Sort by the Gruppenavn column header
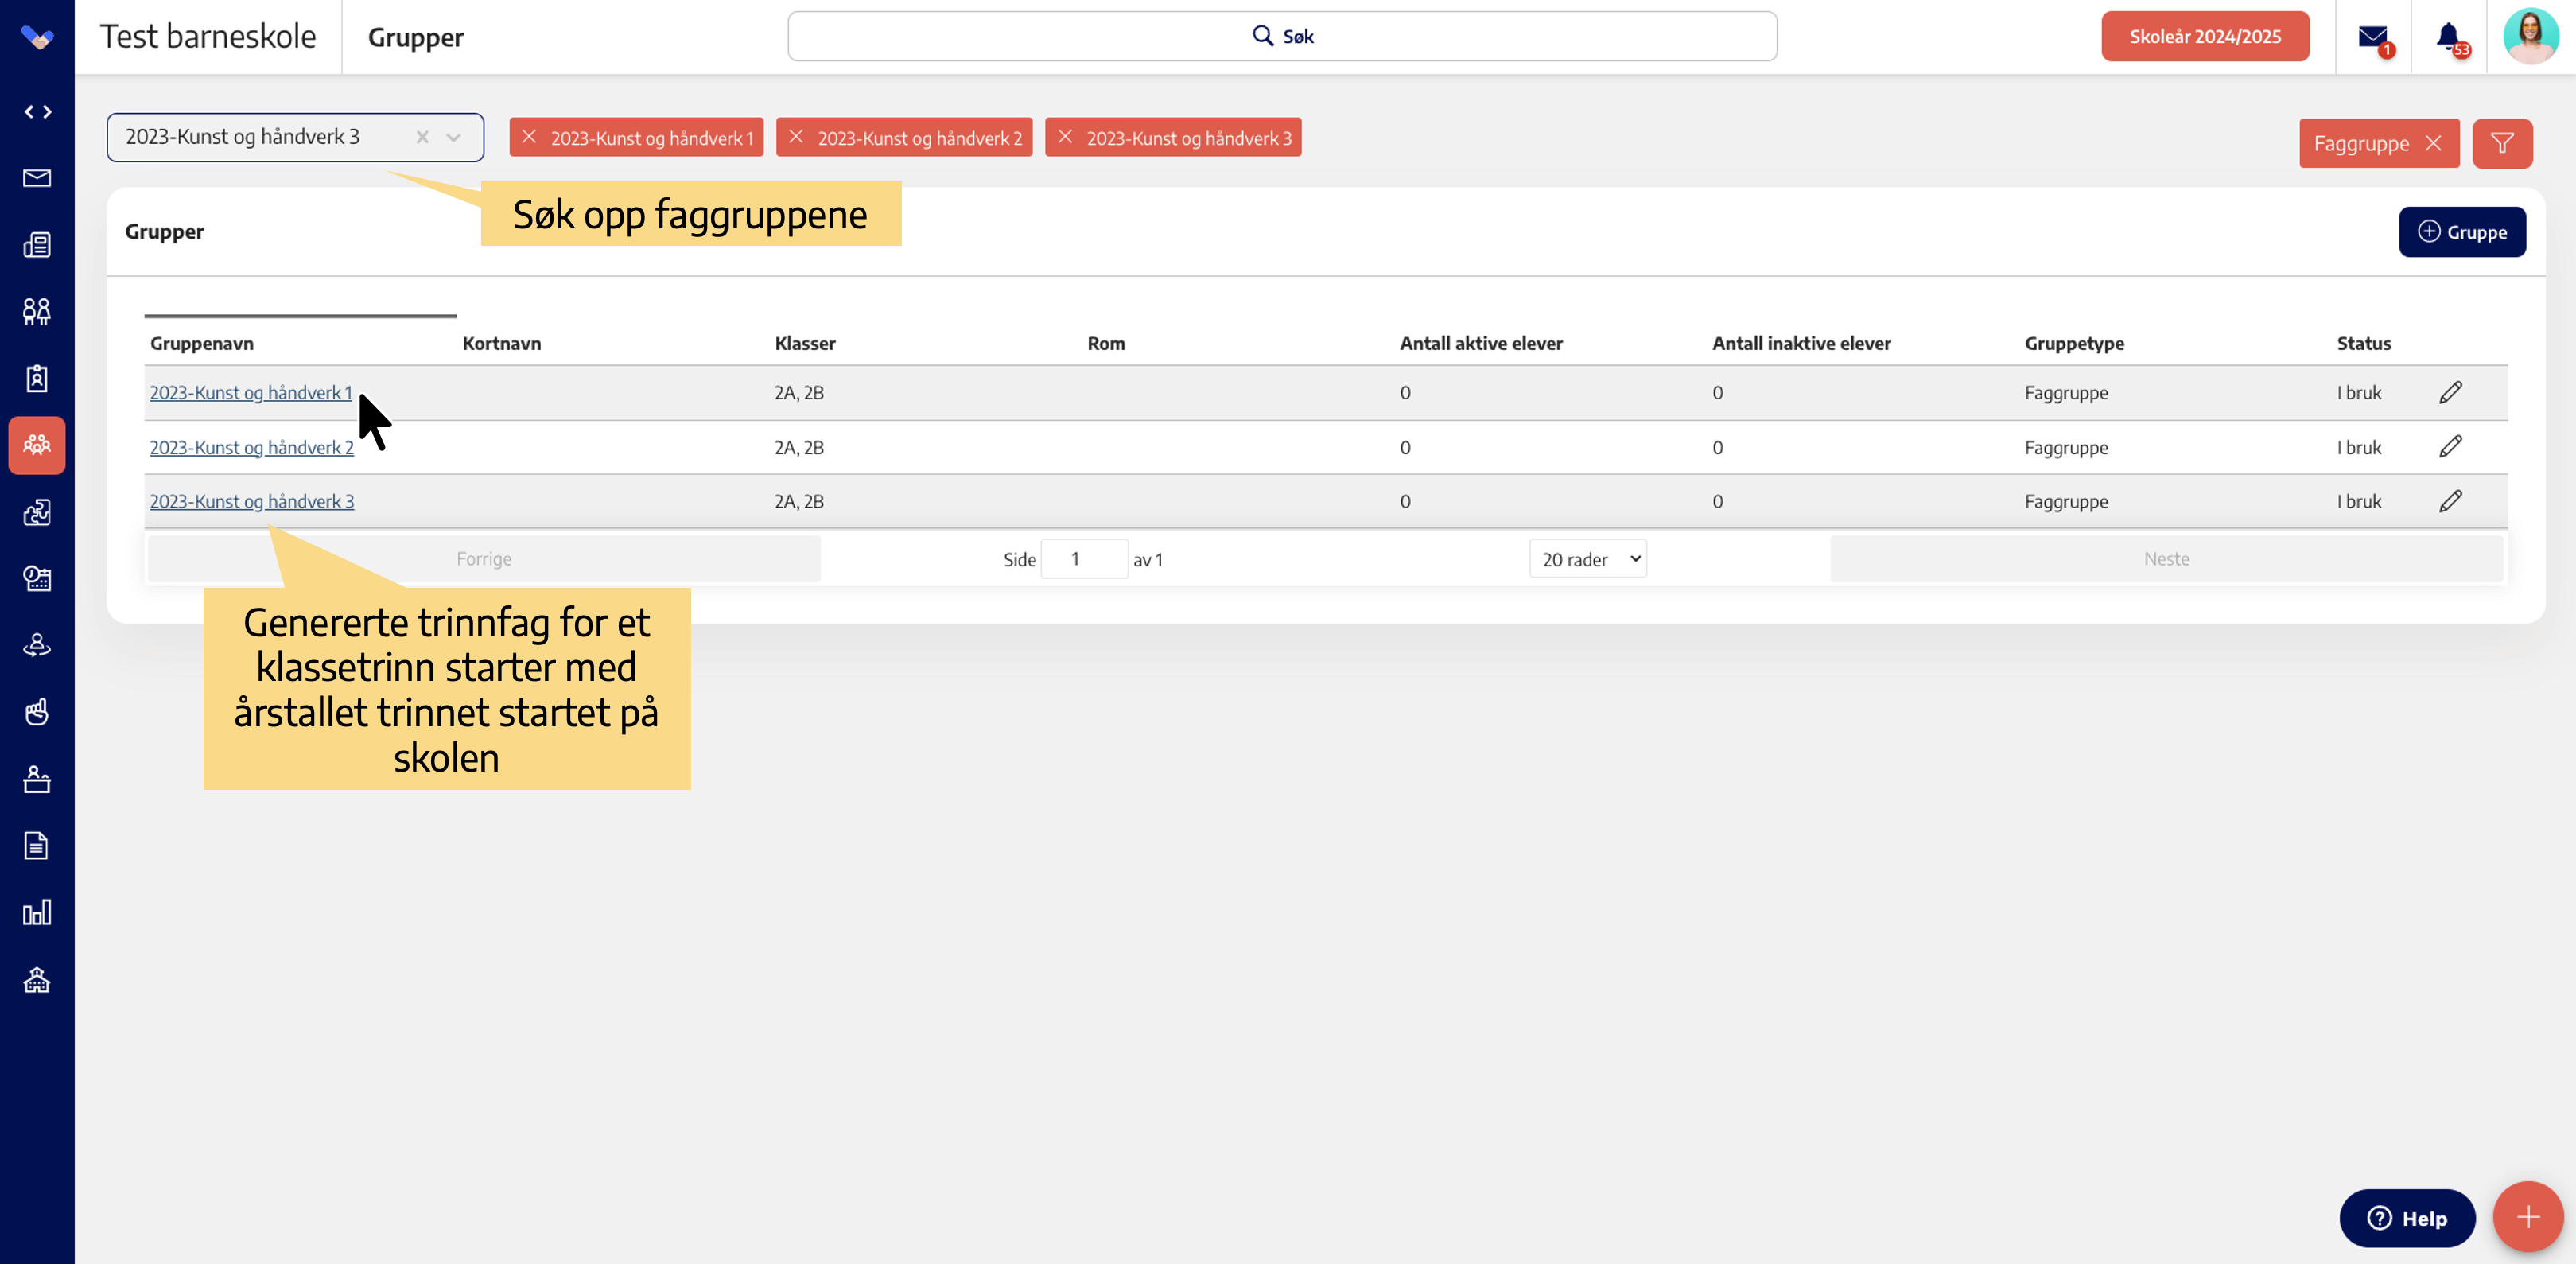The image size is (2576, 1264). [x=202, y=343]
